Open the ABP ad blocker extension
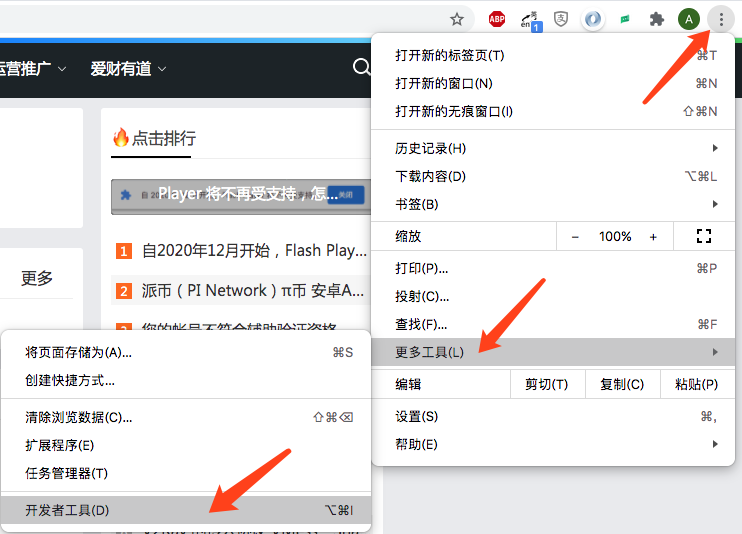This screenshot has height=534, width=742. (496, 19)
